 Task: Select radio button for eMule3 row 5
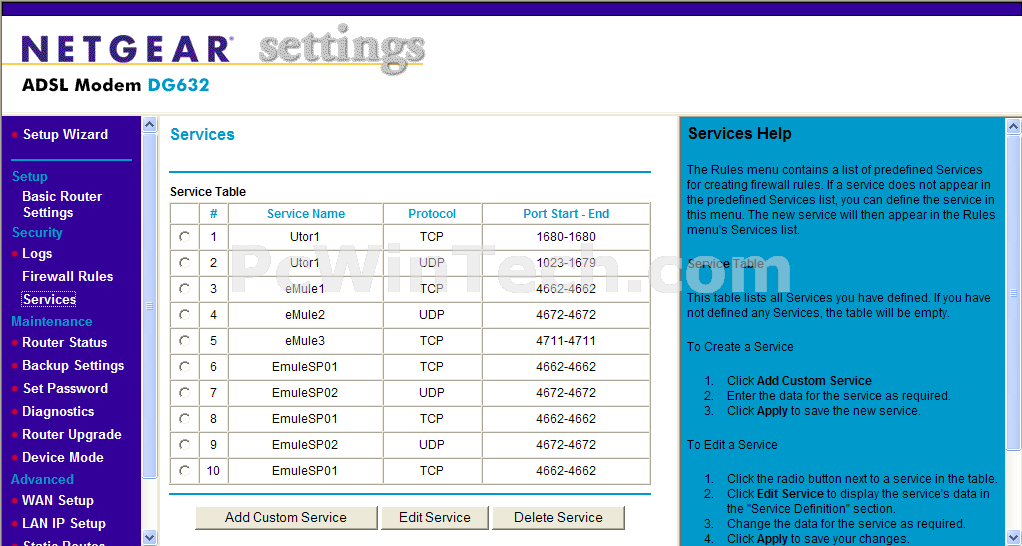pos(184,341)
